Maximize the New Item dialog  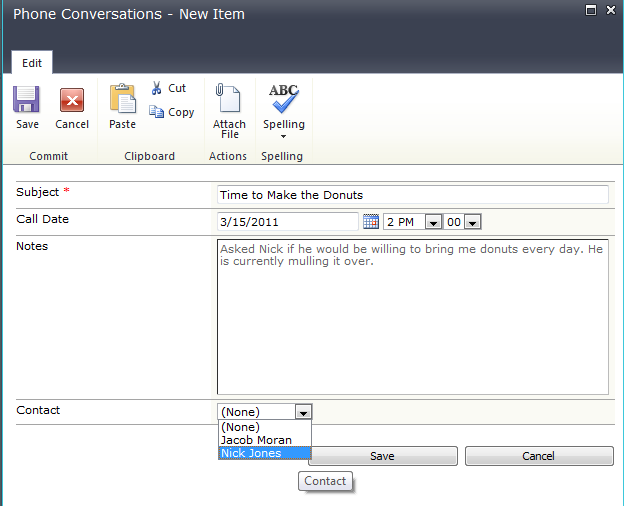[591, 10]
